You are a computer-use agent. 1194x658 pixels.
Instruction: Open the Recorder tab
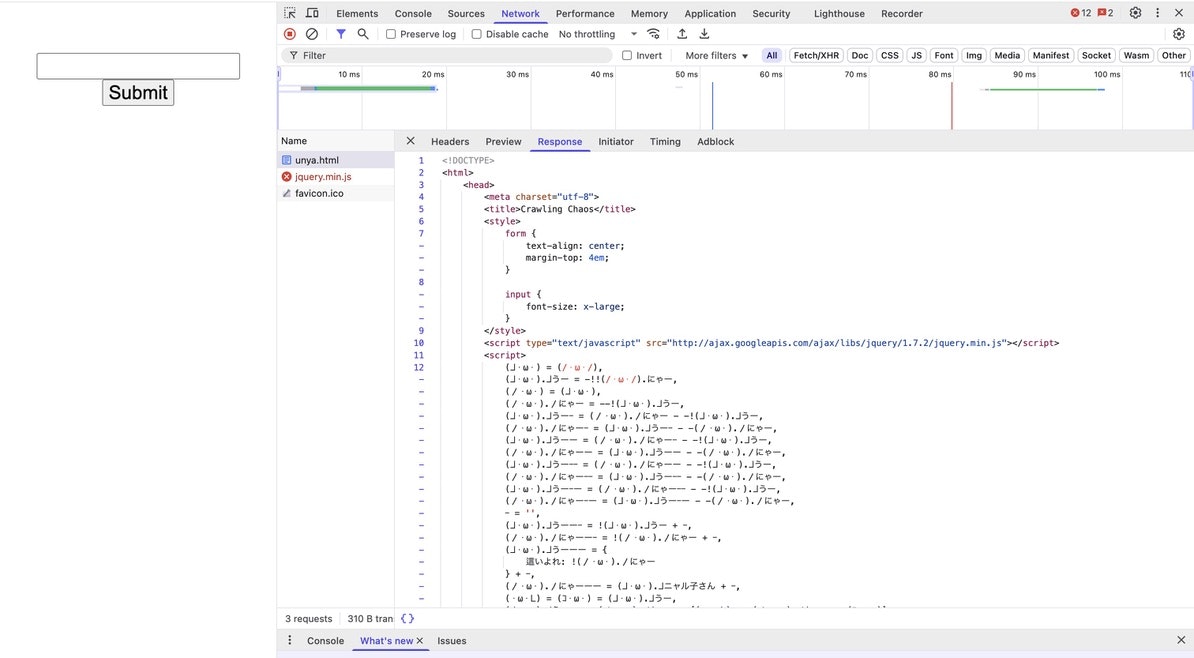pos(902,14)
